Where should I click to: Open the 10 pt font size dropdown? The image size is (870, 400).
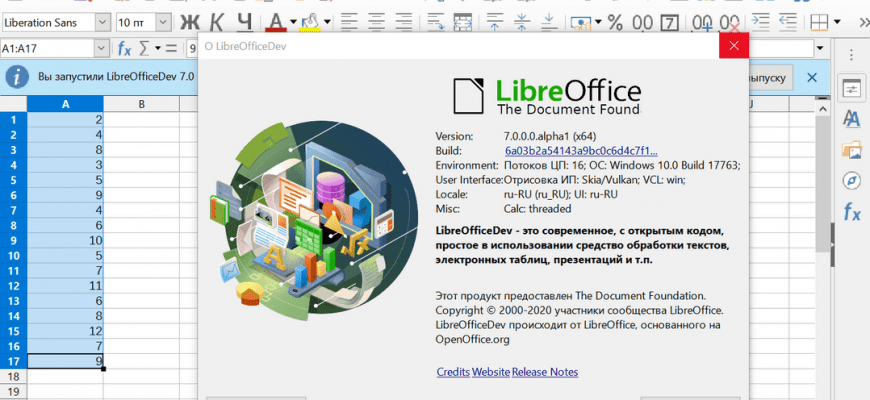click(163, 22)
